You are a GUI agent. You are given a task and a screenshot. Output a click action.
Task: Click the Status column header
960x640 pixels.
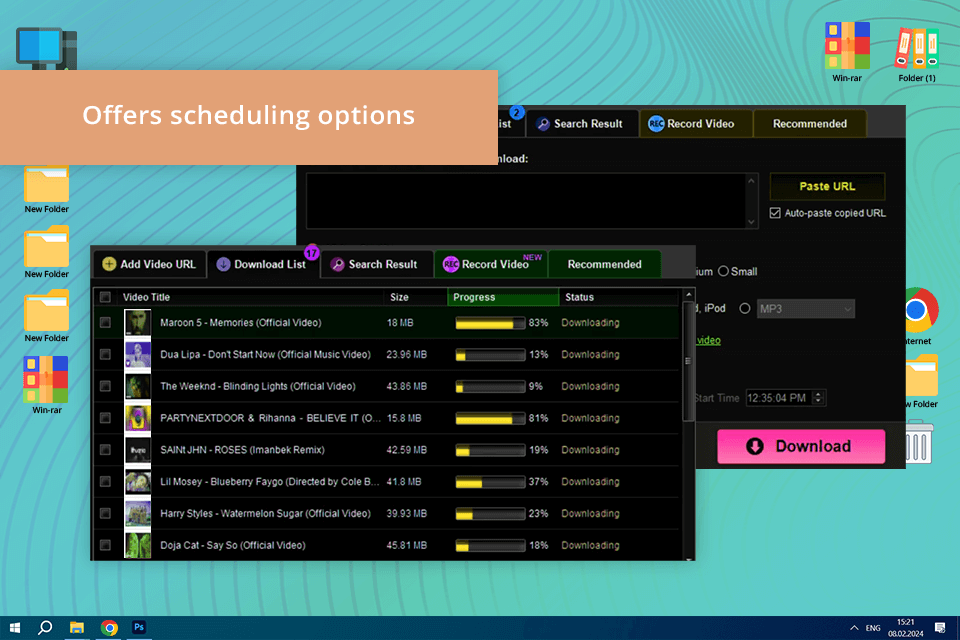(x=619, y=297)
